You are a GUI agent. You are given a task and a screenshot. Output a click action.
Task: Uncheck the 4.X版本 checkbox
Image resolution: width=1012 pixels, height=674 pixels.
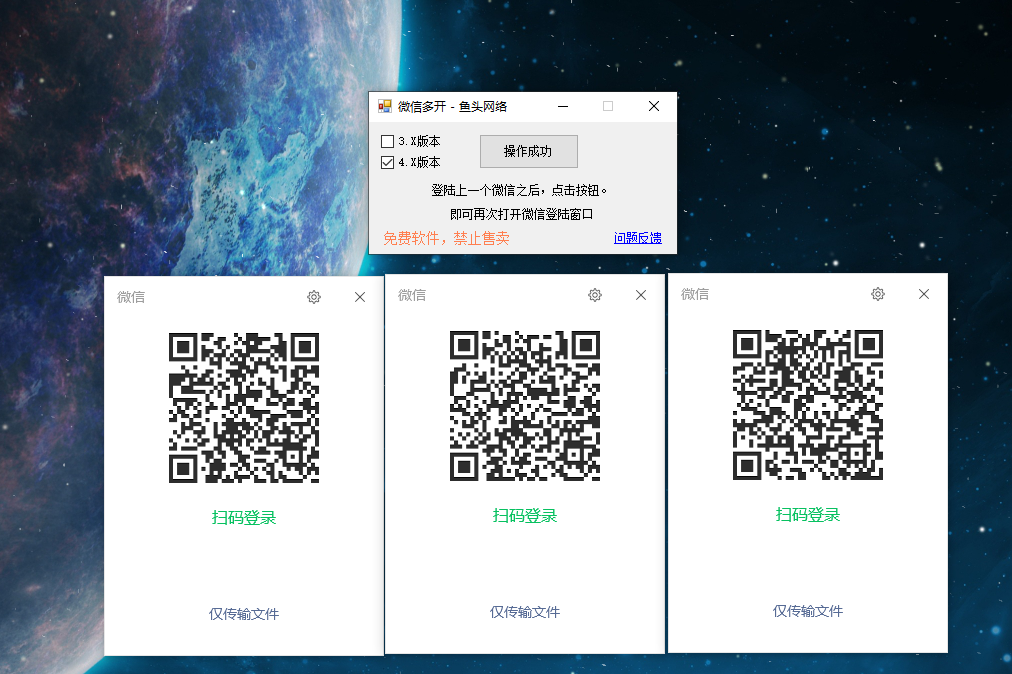[387, 162]
